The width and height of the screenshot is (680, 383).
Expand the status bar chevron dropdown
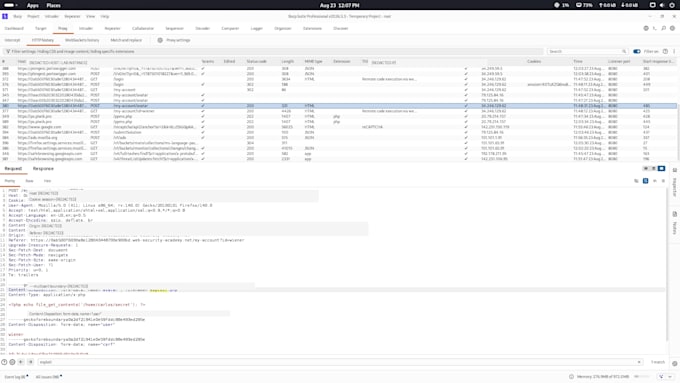(x=670, y=376)
